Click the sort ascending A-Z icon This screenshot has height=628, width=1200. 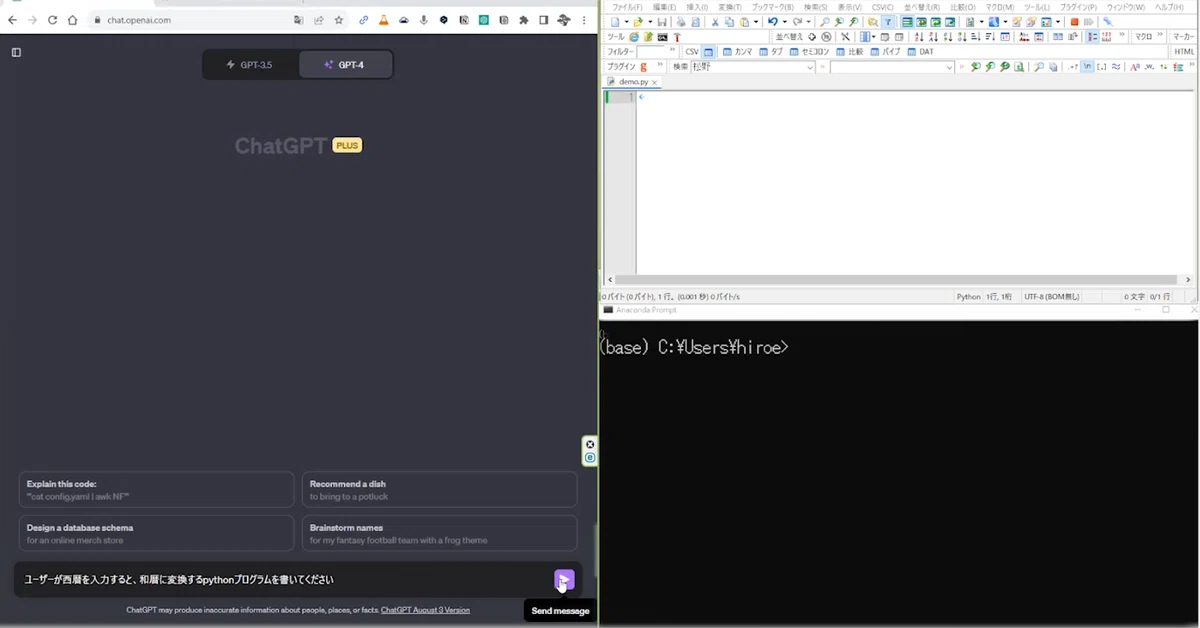pyautogui.click(x=919, y=37)
